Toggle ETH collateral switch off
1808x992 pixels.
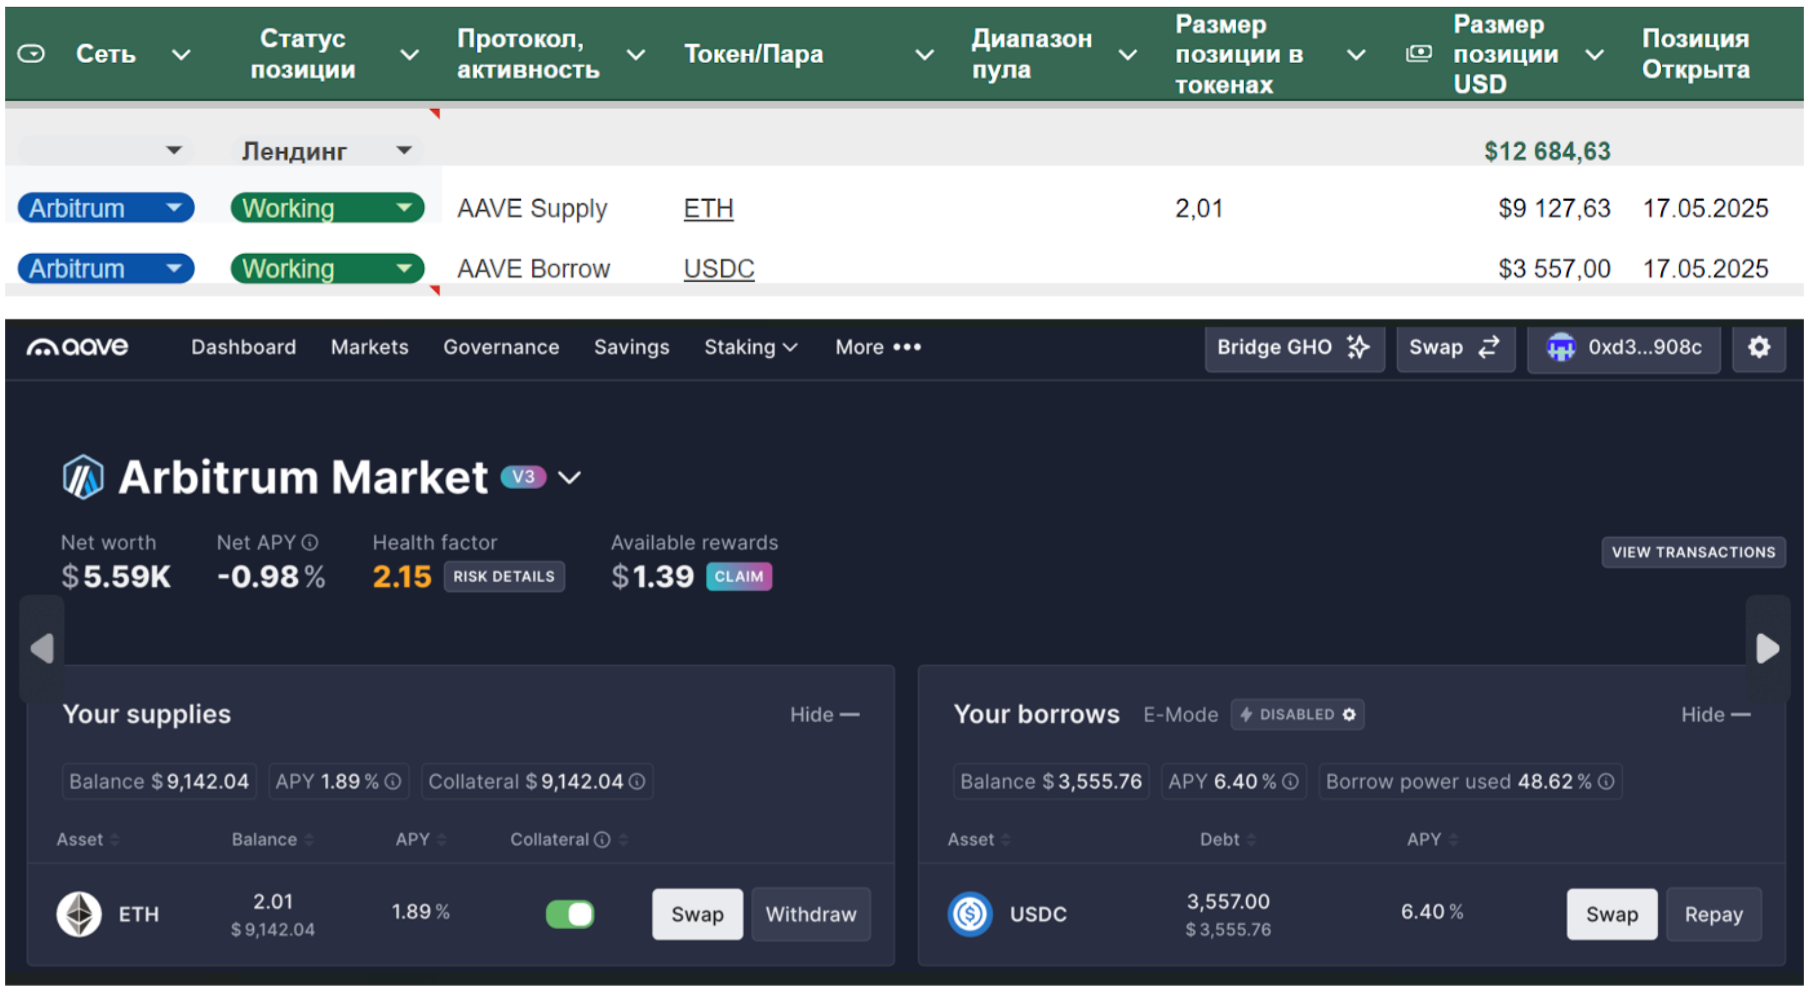click(570, 914)
